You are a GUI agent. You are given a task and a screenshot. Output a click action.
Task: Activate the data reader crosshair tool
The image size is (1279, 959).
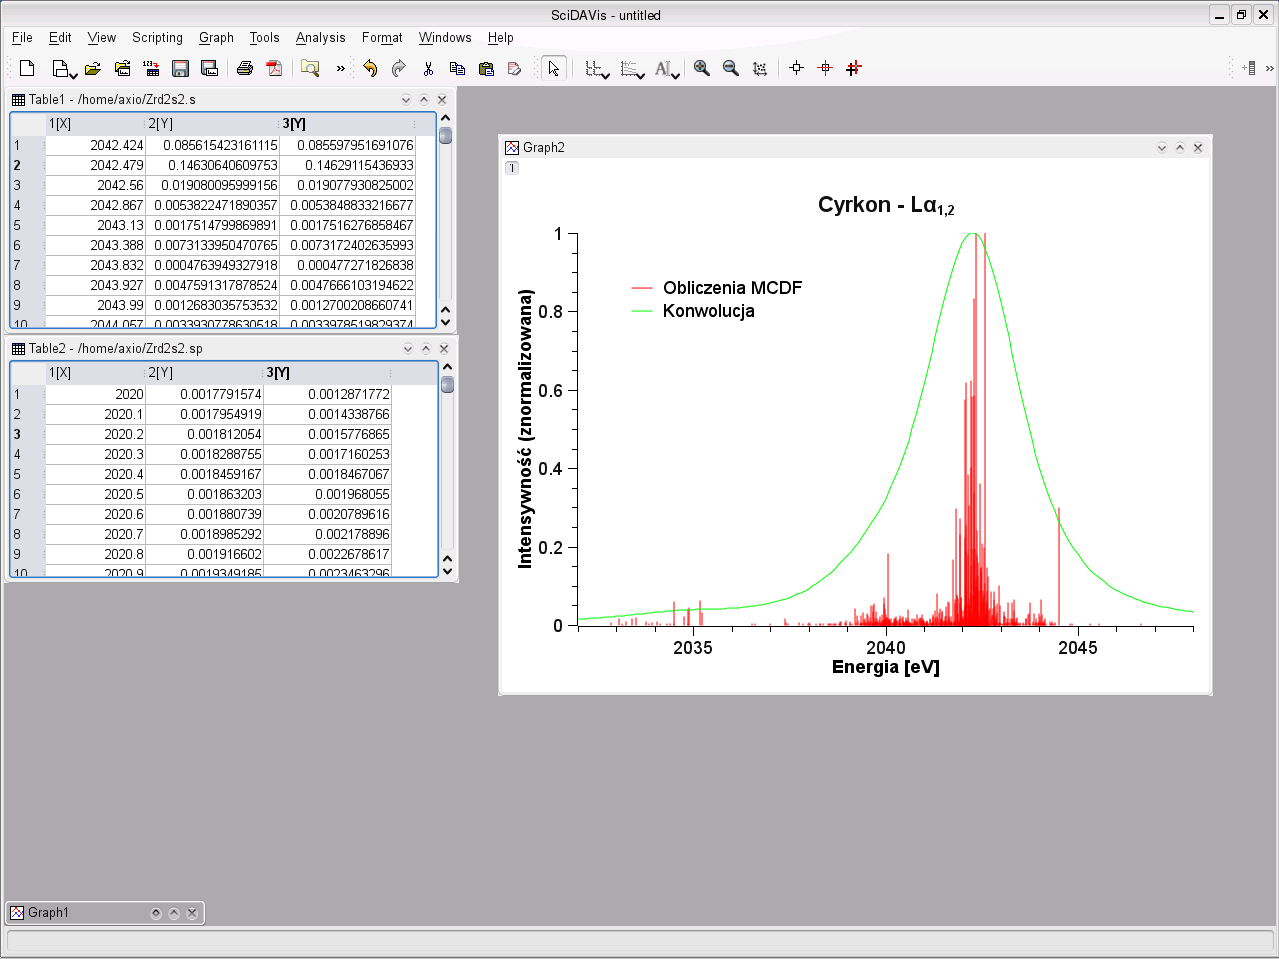(796, 68)
